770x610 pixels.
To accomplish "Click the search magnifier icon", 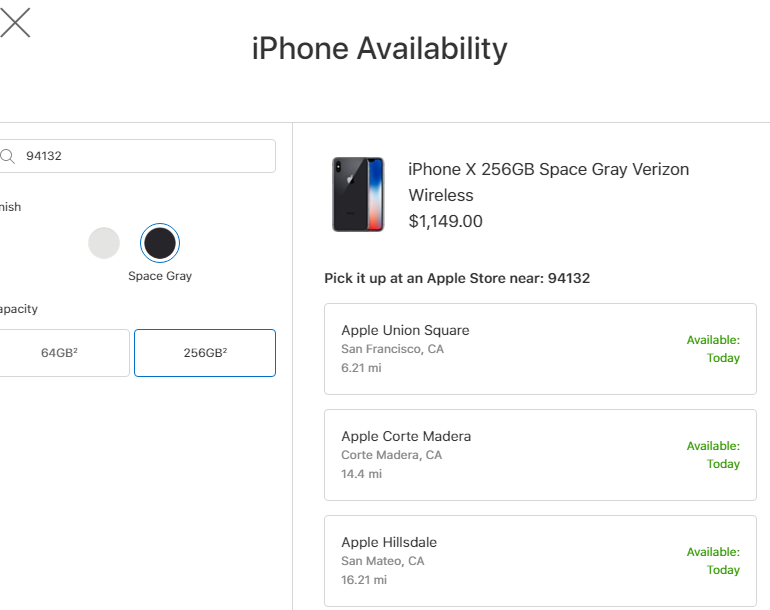I will coord(7,156).
